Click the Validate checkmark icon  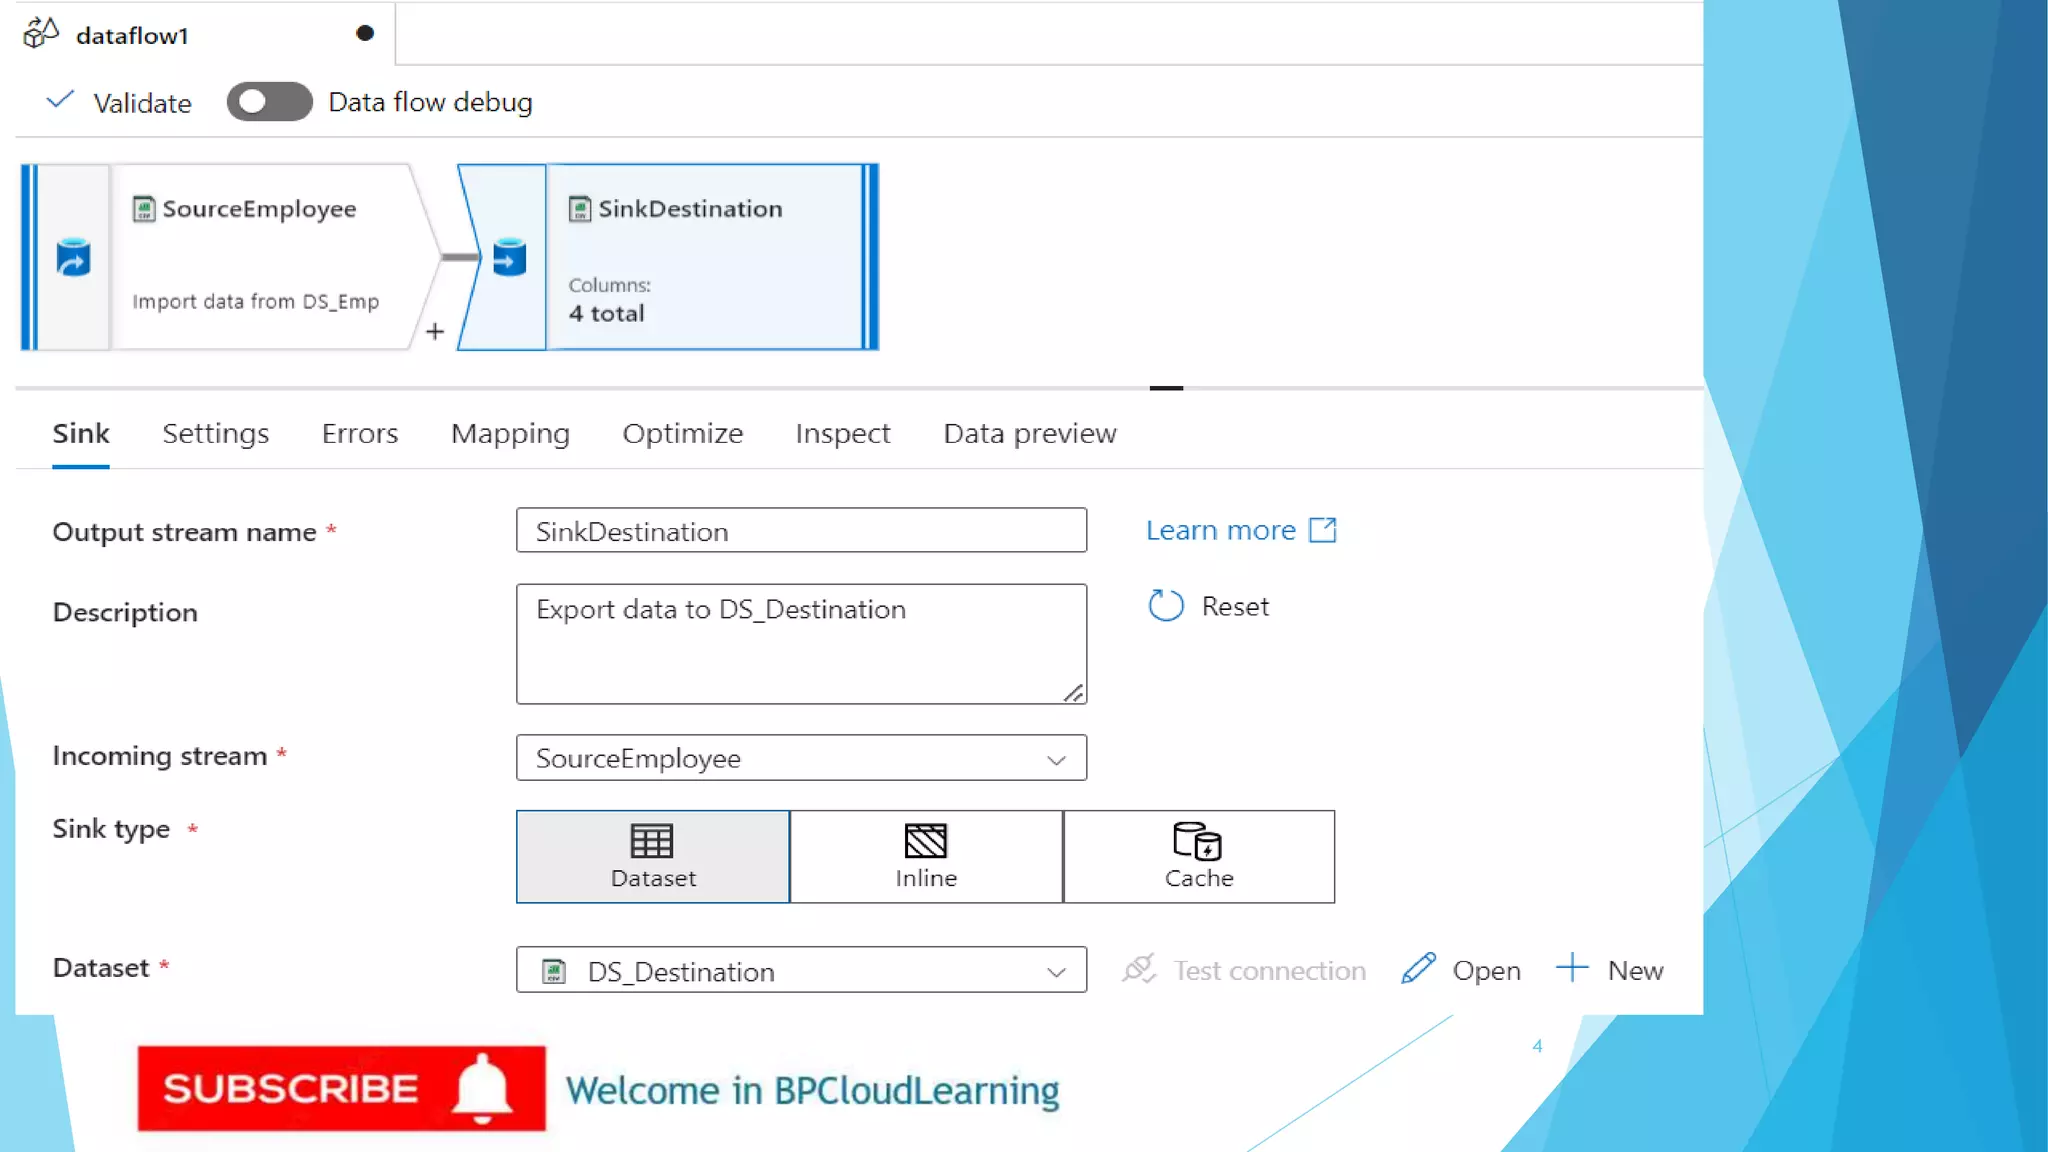pos(60,100)
